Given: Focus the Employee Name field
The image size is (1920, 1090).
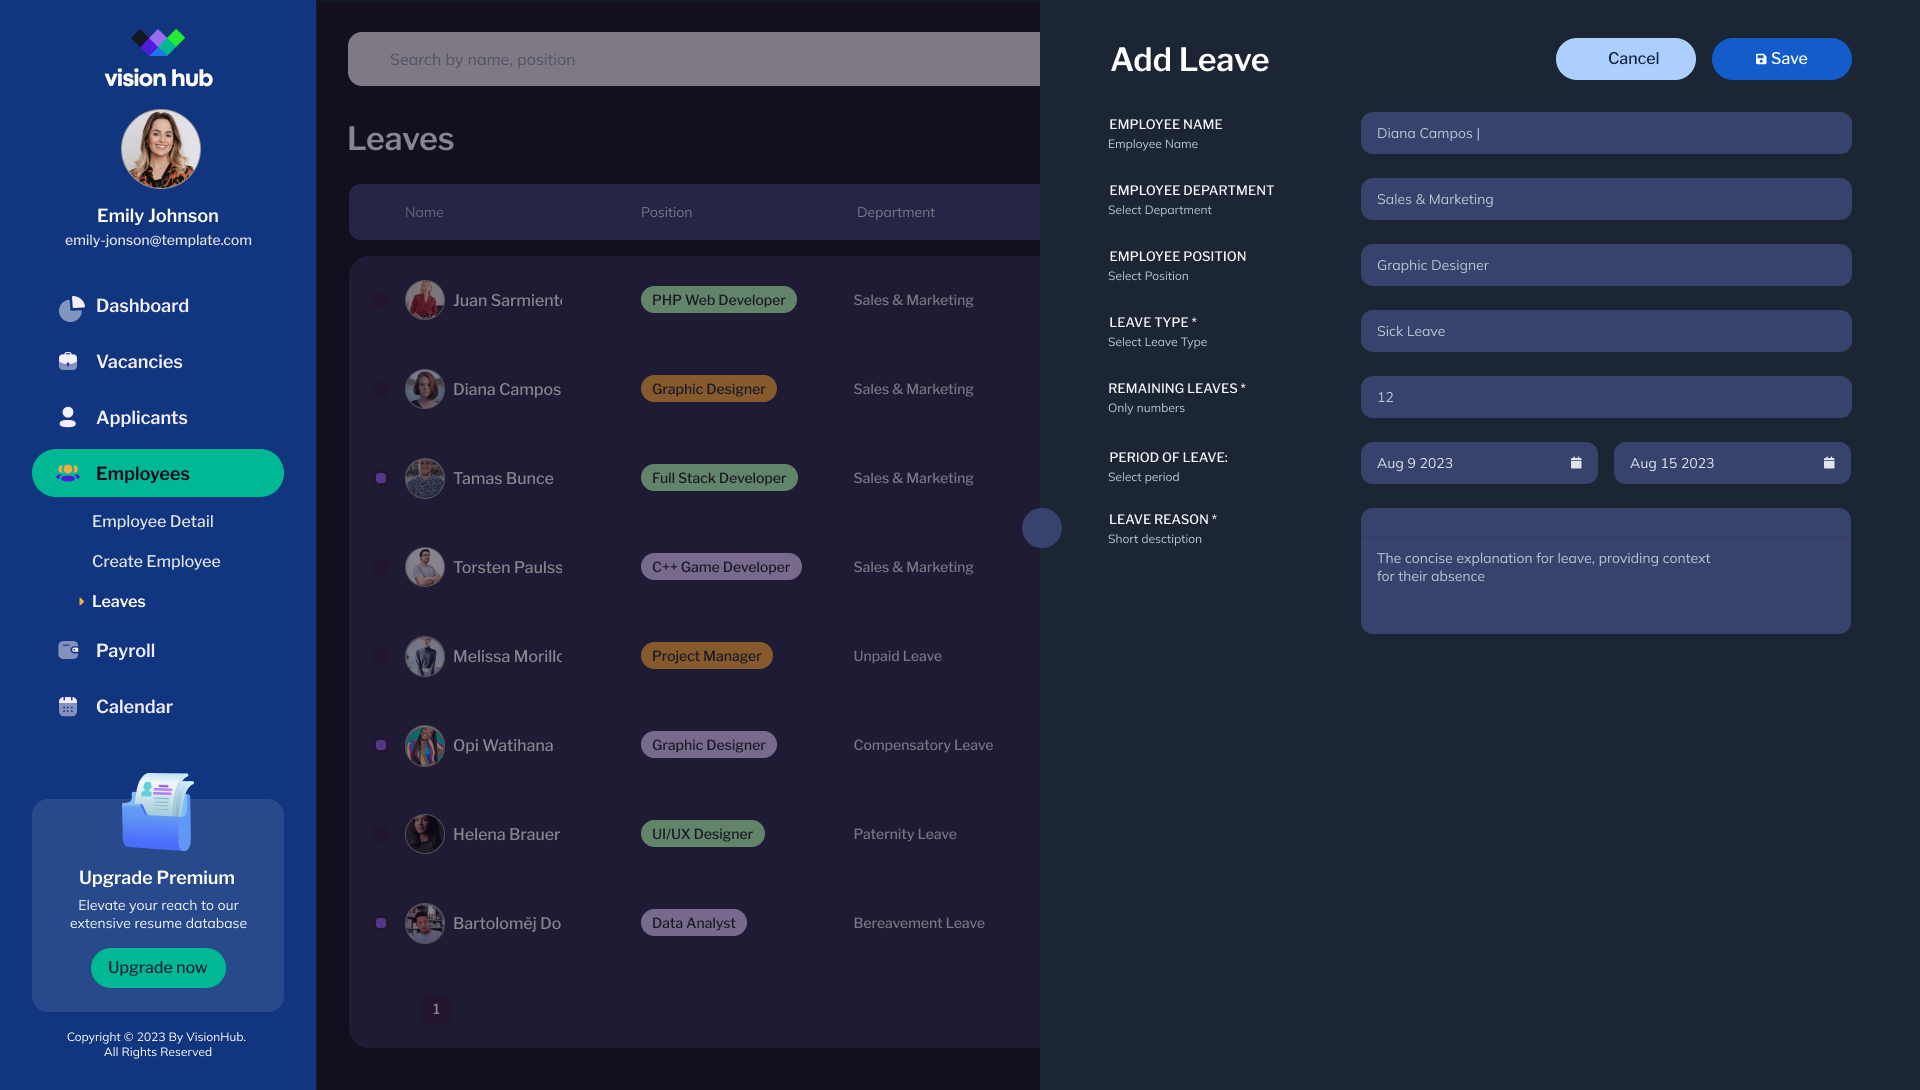Looking at the screenshot, I should (x=1606, y=133).
